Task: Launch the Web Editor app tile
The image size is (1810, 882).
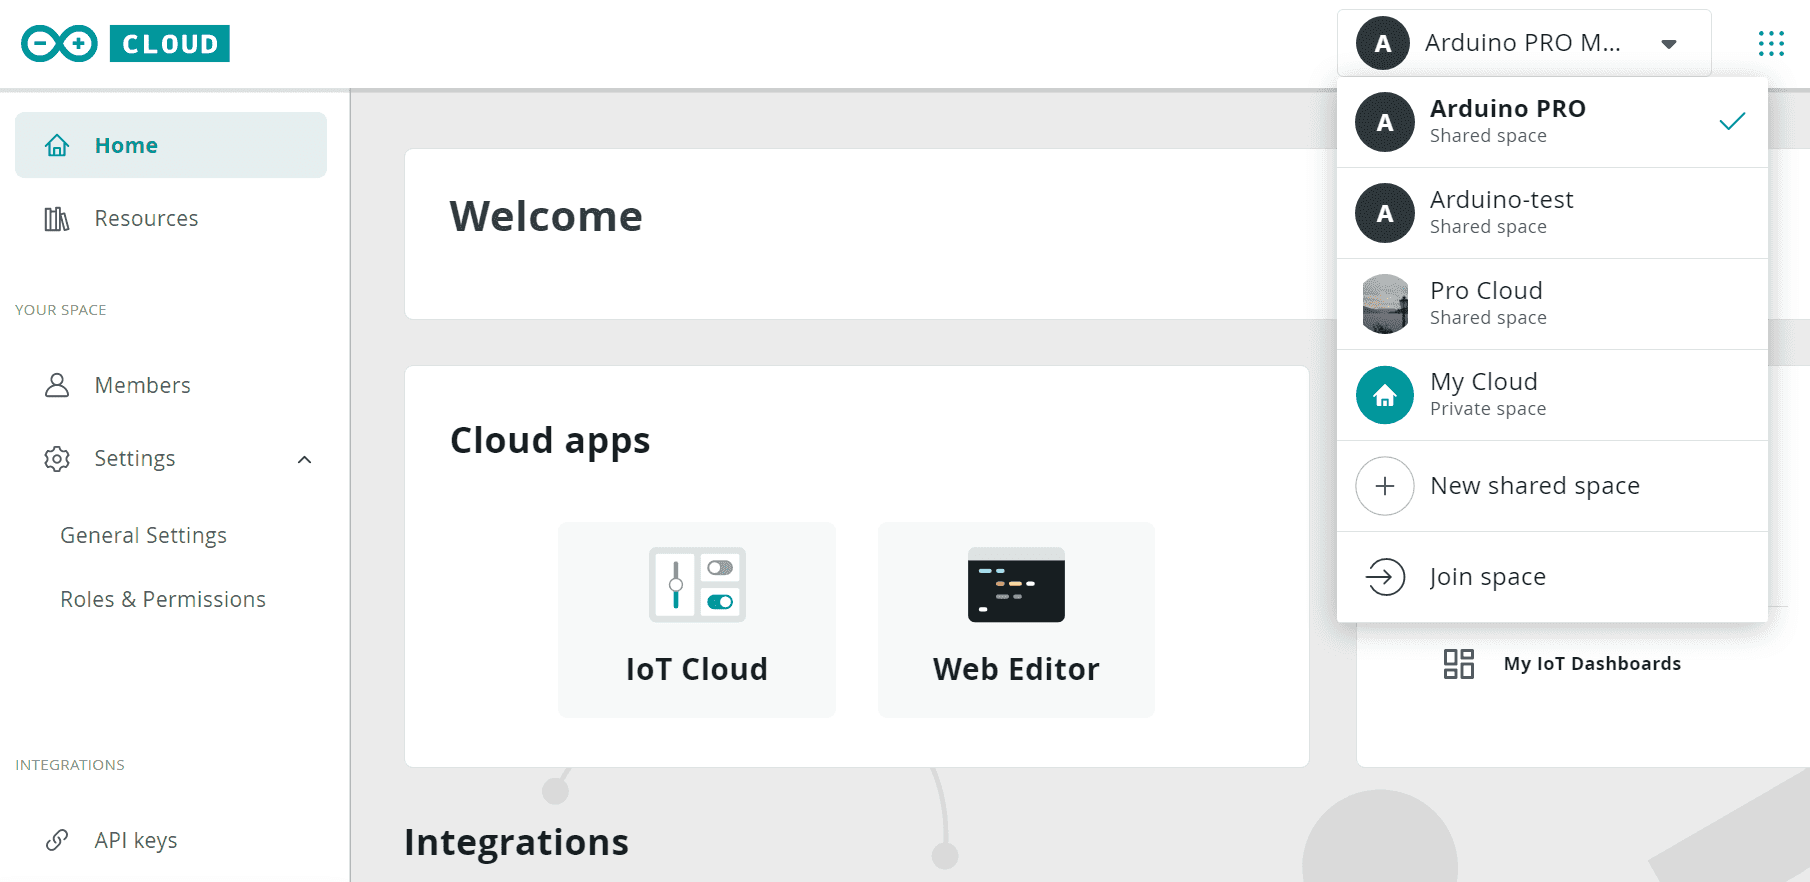Action: pos(1016,619)
